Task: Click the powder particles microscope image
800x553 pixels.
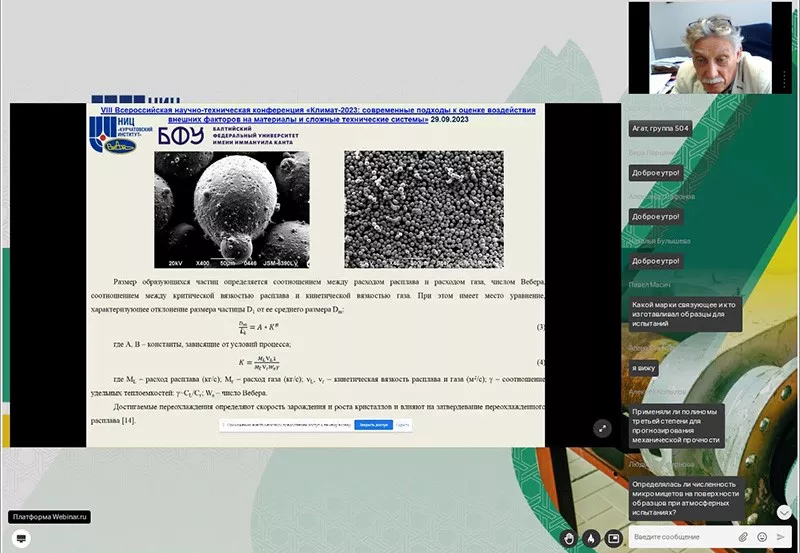Action: click(x=424, y=209)
